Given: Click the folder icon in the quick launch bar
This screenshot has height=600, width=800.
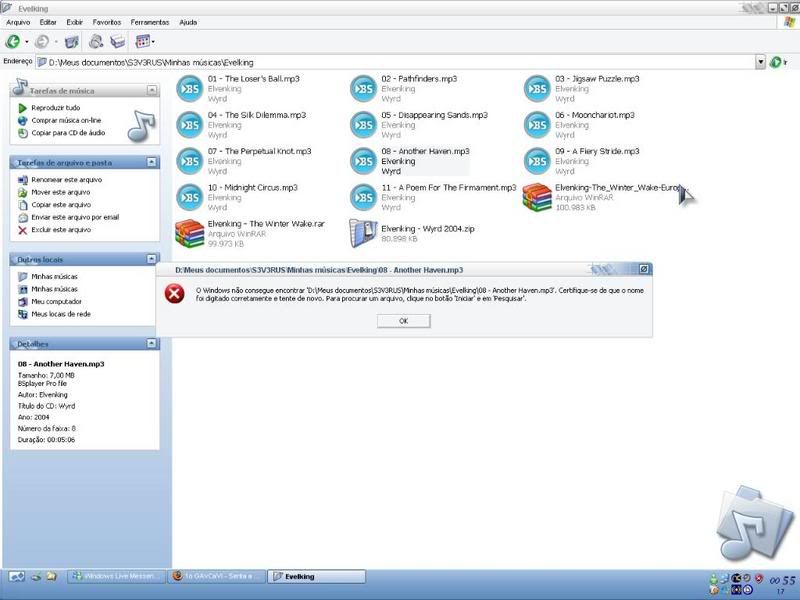Looking at the screenshot, I should click(x=51, y=577).
